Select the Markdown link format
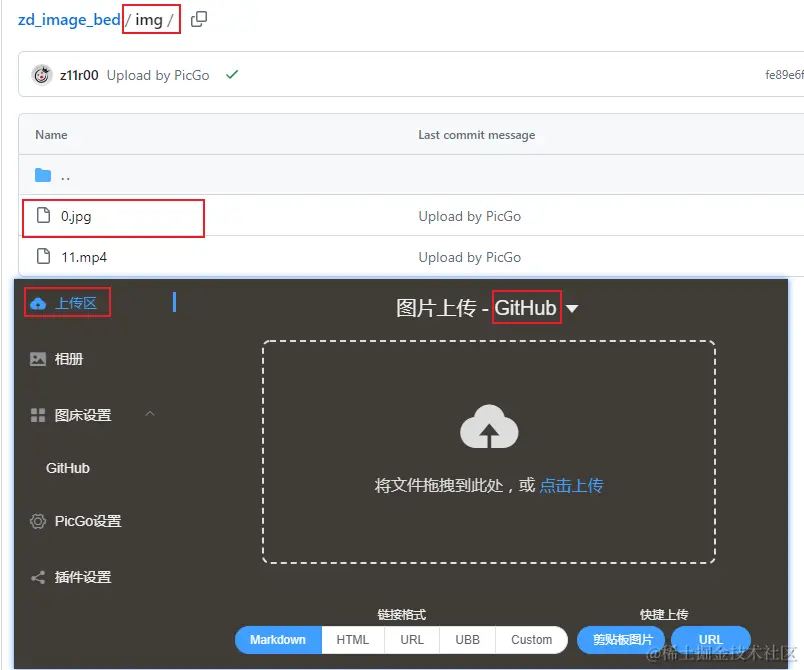This screenshot has width=804, height=670. pyautogui.click(x=278, y=640)
